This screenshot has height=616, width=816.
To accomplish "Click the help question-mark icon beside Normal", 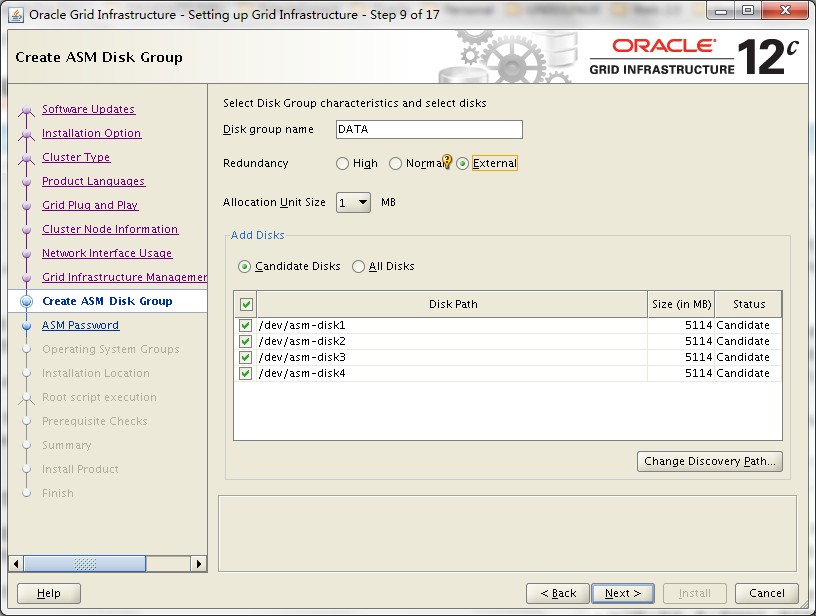I will coord(447,161).
